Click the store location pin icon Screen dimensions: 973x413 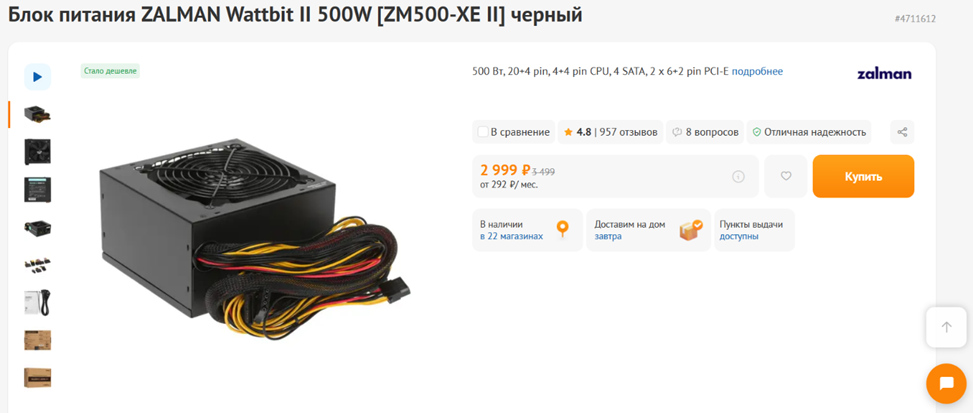(x=562, y=229)
